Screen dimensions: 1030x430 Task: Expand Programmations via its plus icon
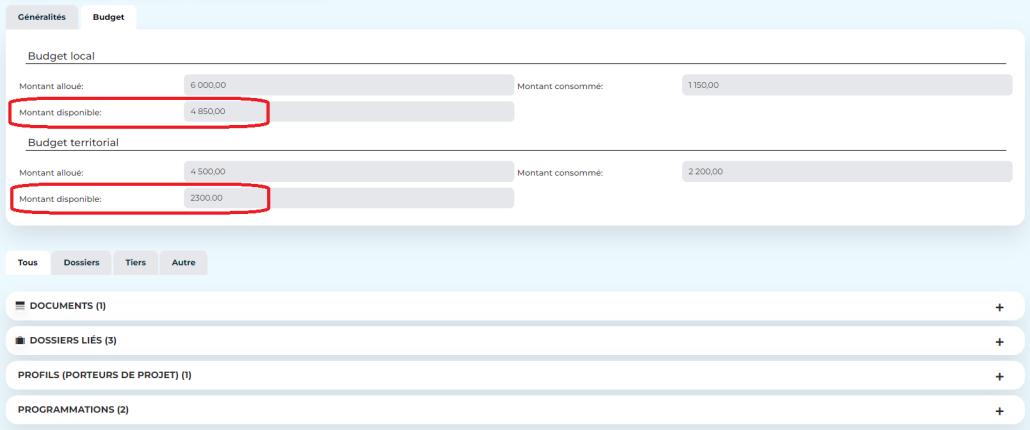point(999,411)
